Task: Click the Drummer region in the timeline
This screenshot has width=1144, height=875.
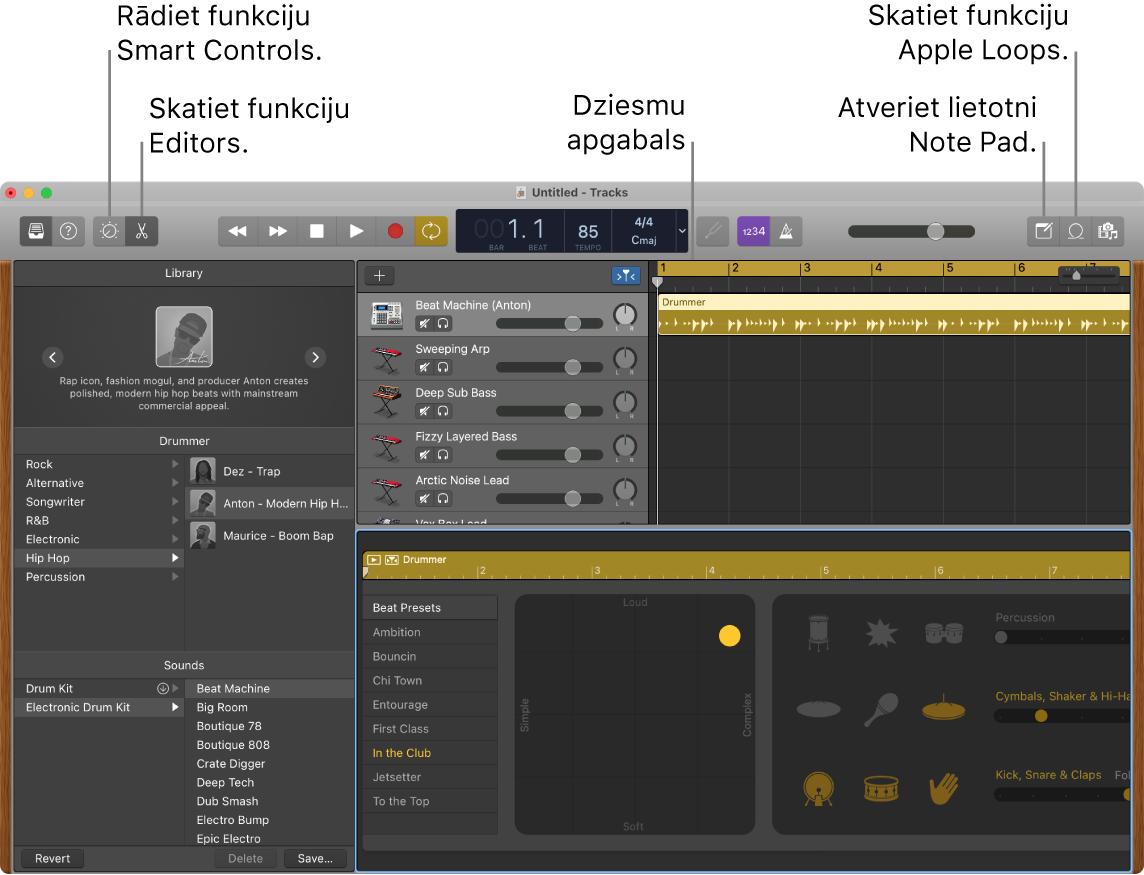Action: (x=894, y=315)
